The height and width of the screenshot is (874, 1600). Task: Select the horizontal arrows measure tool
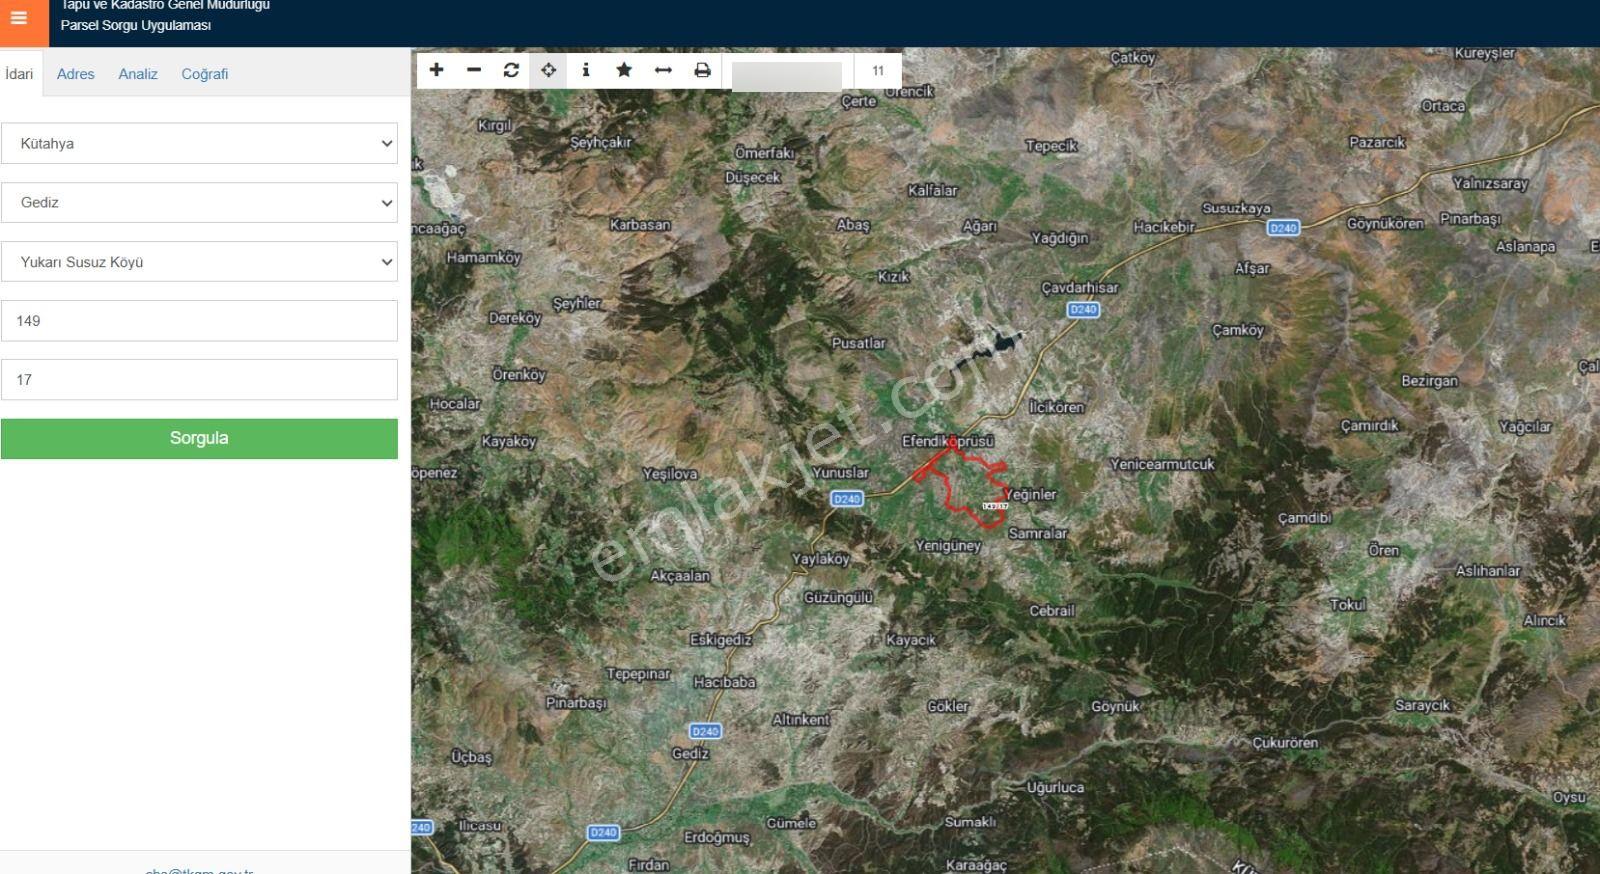pos(663,70)
